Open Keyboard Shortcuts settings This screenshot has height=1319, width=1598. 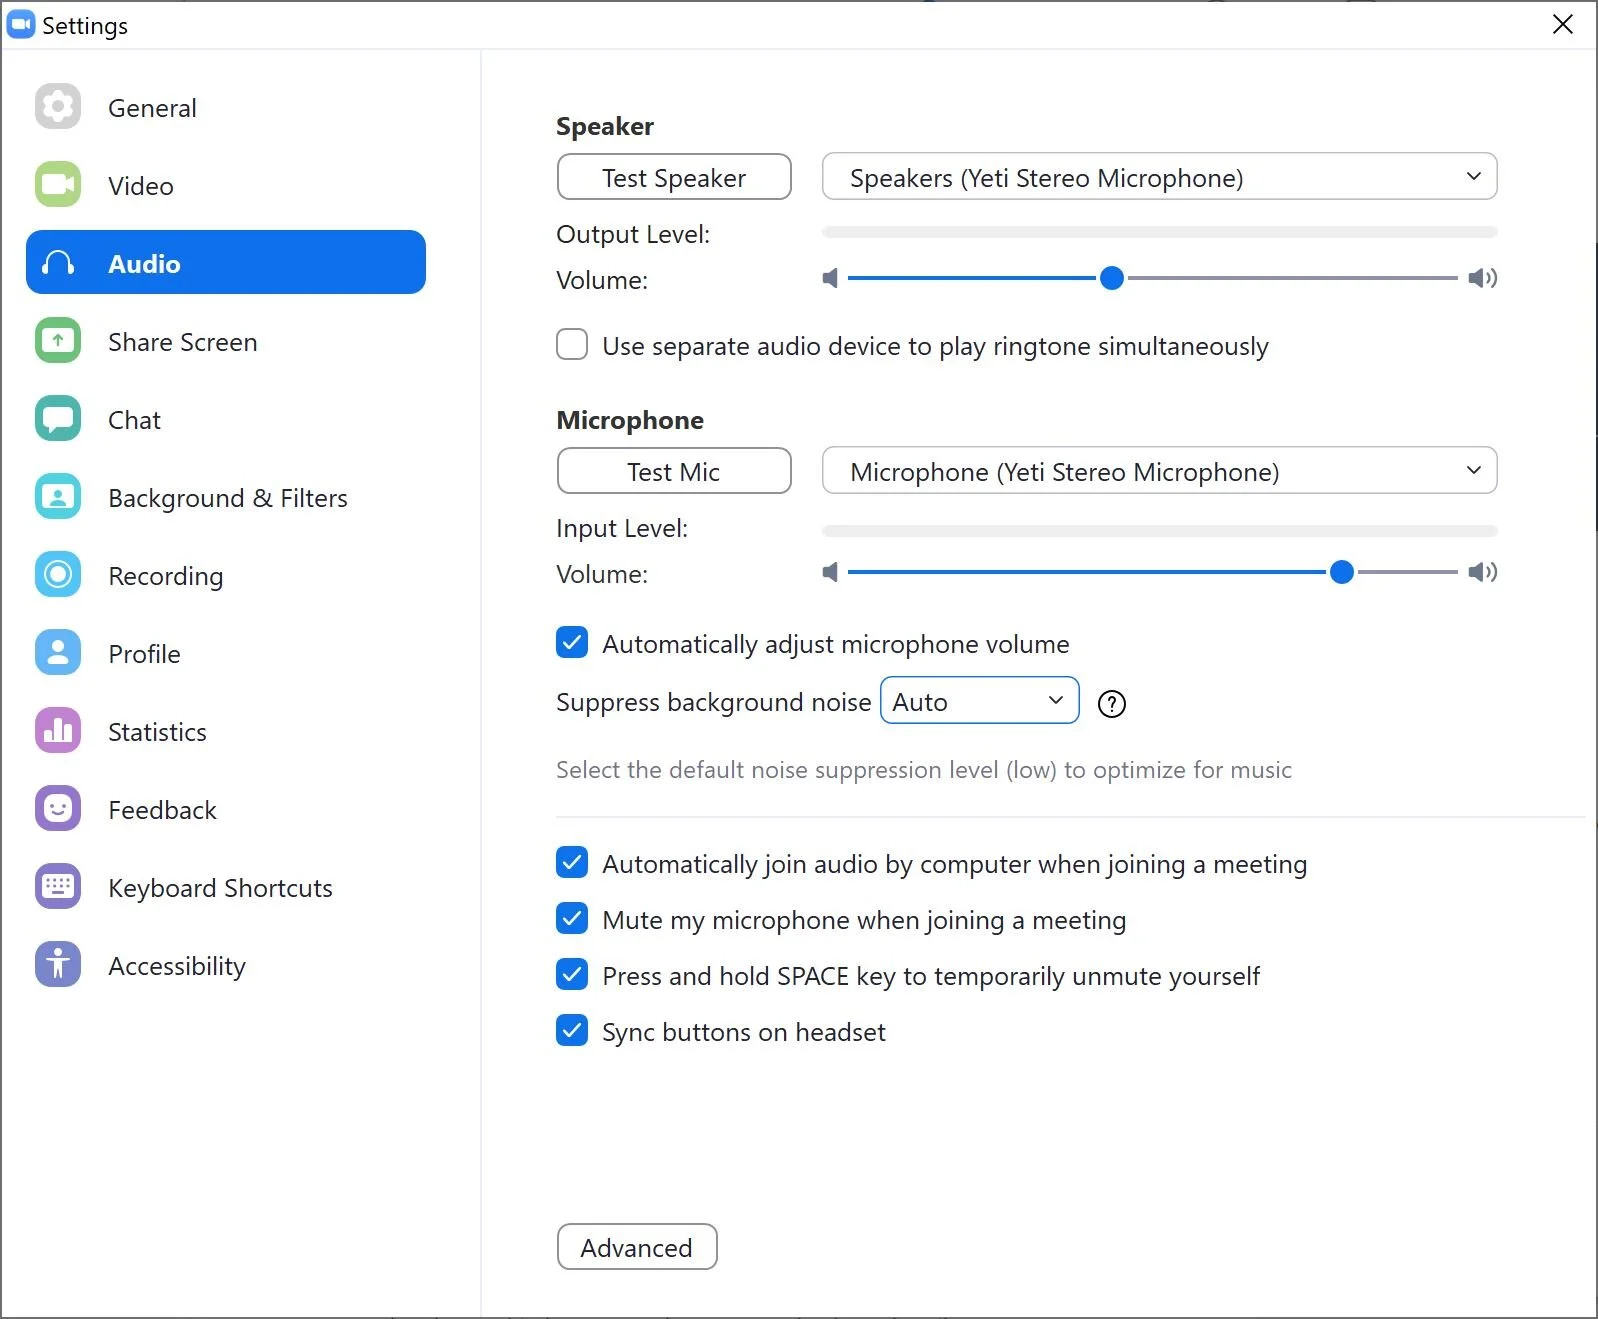[226, 887]
